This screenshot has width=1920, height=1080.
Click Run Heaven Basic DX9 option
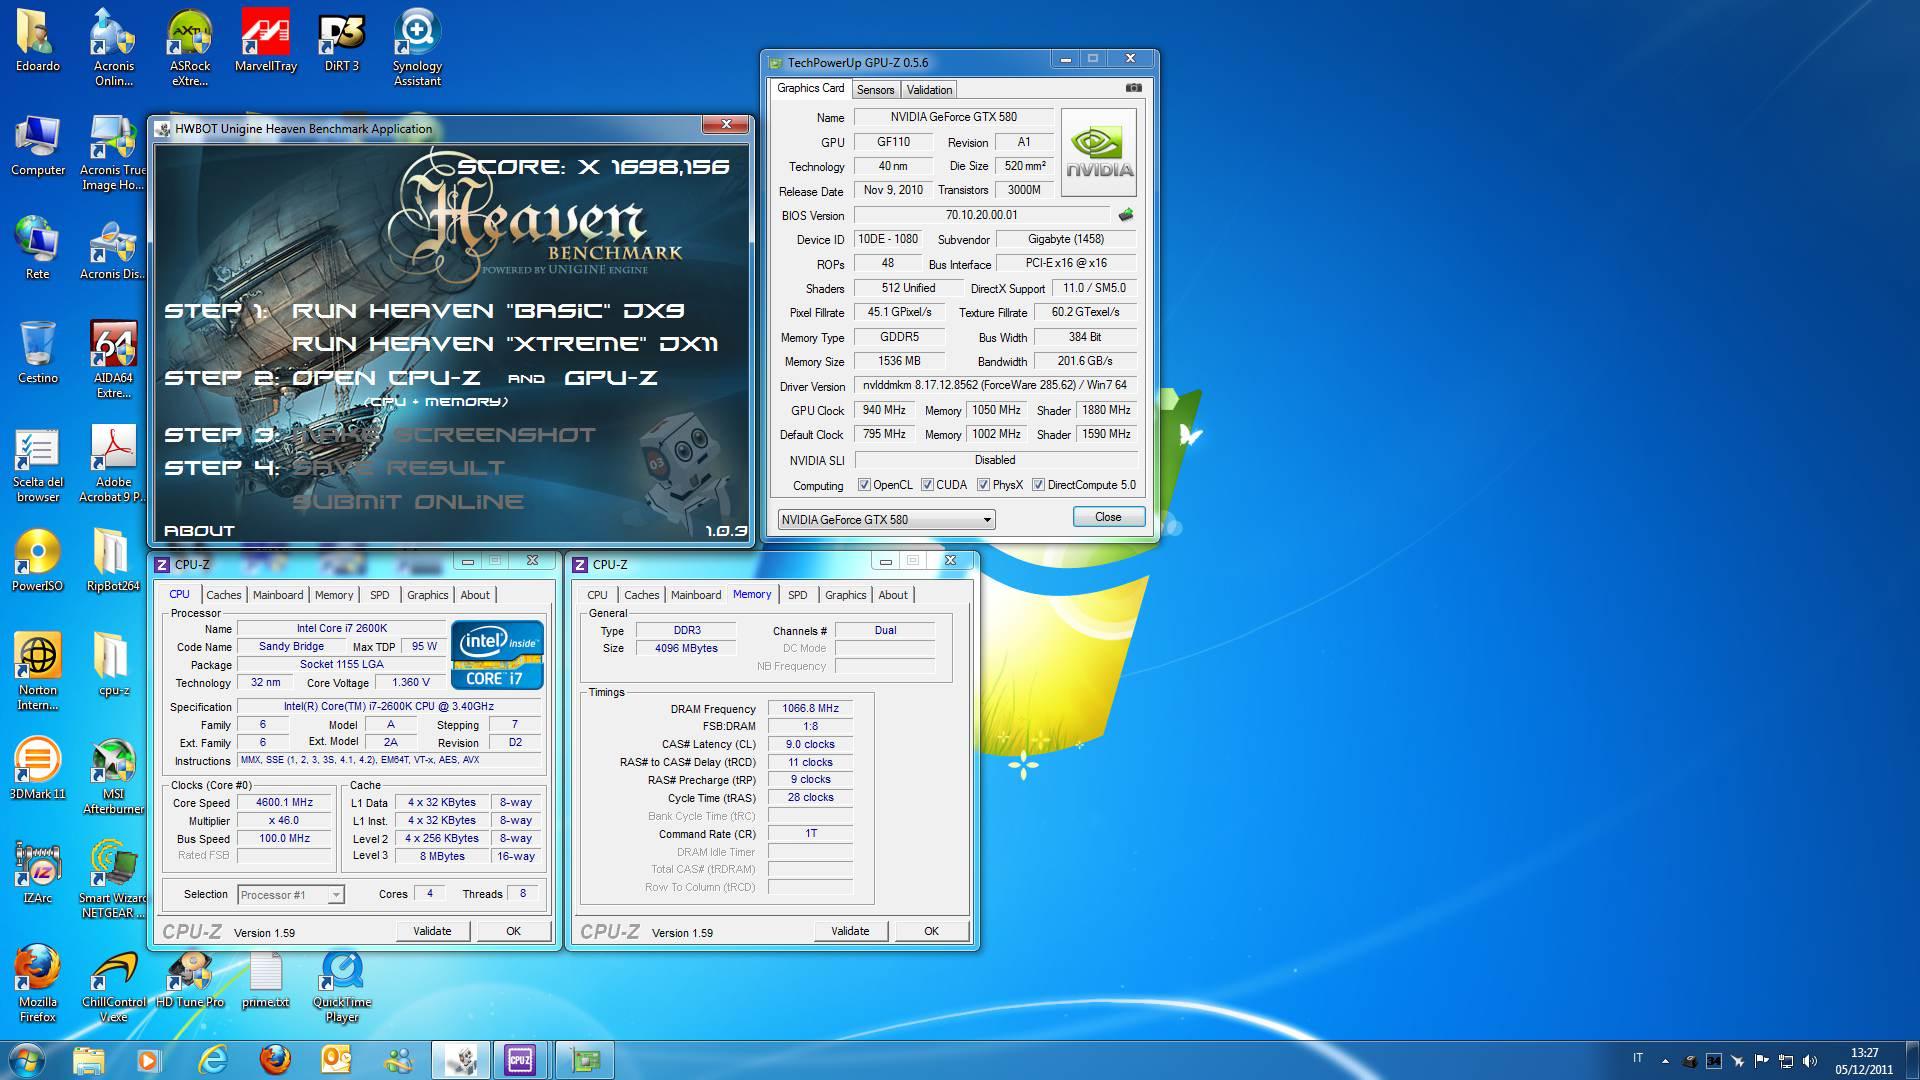pyautogui.click(x=488, y=311)
